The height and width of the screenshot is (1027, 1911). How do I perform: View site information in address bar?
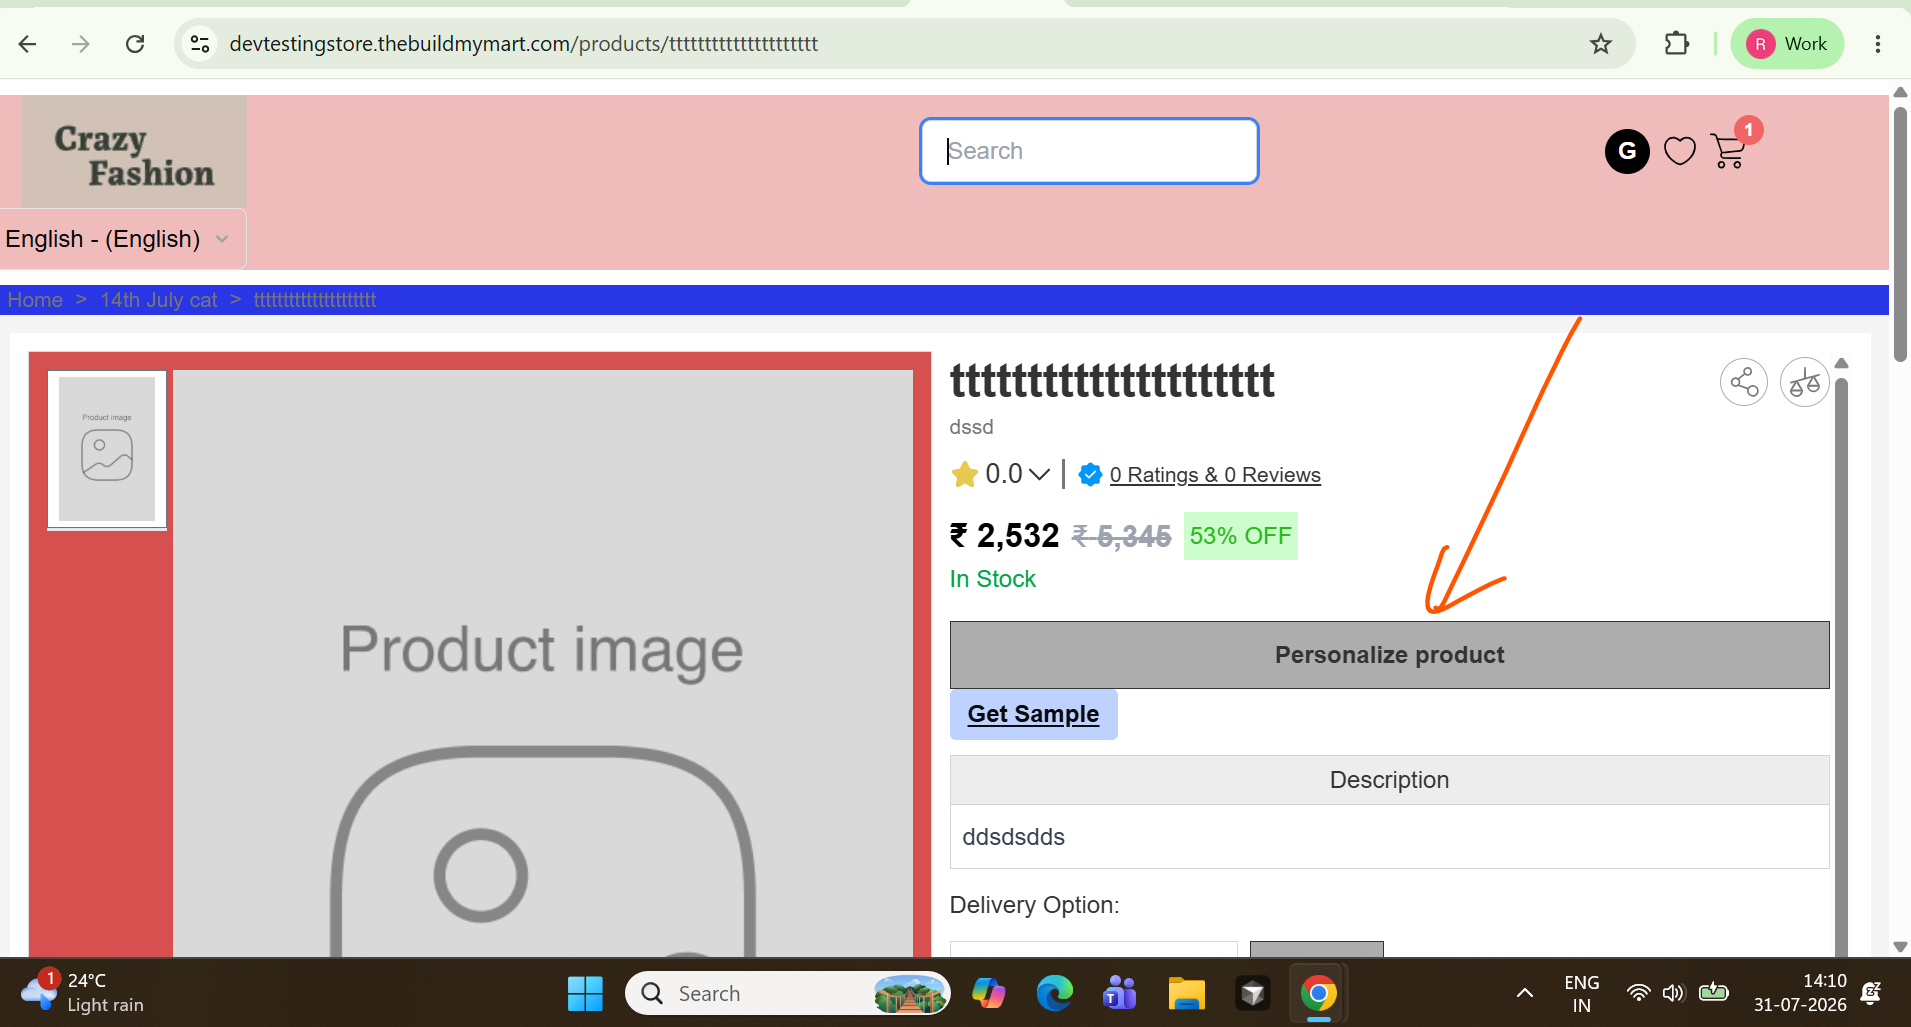[200, 44]
